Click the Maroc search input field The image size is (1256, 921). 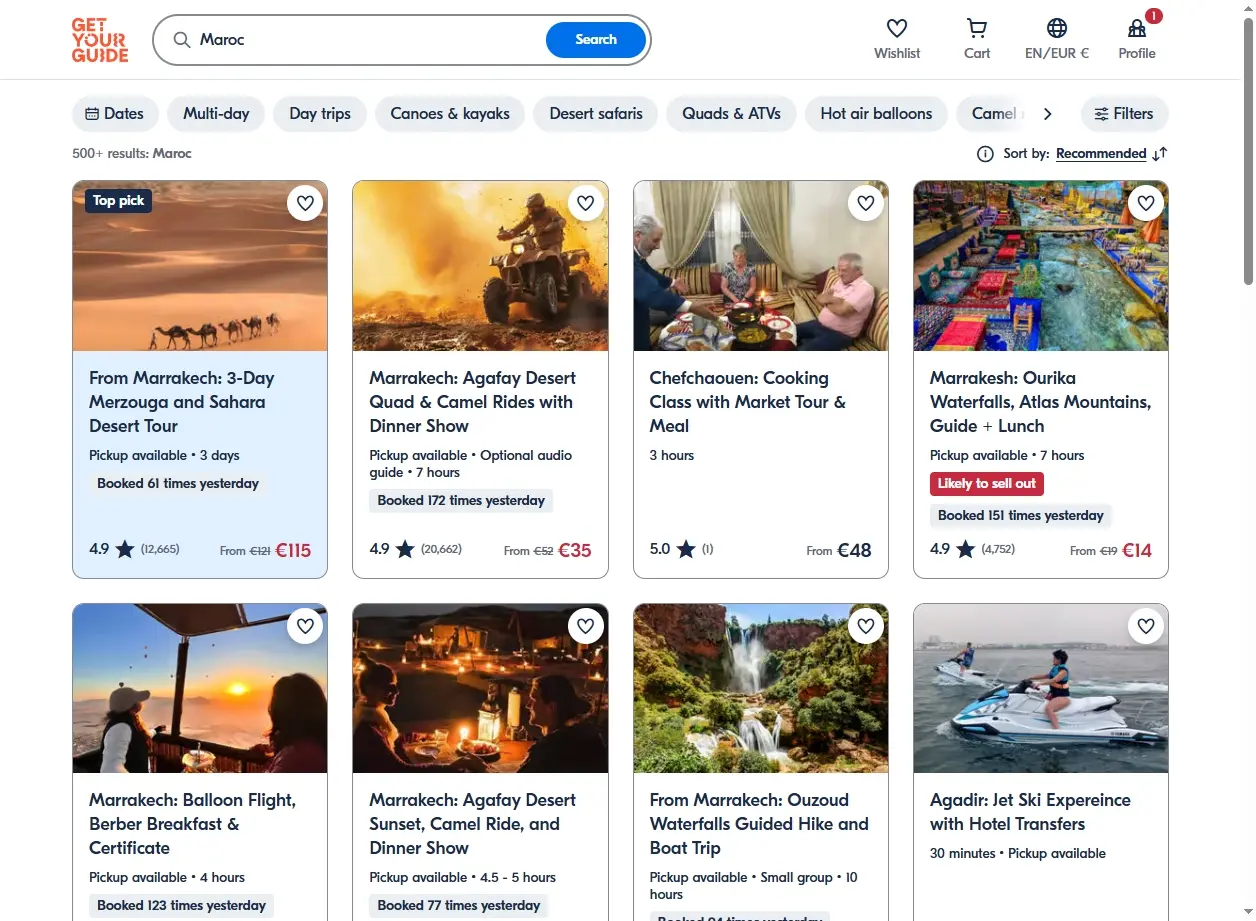[x=368, y=40]
